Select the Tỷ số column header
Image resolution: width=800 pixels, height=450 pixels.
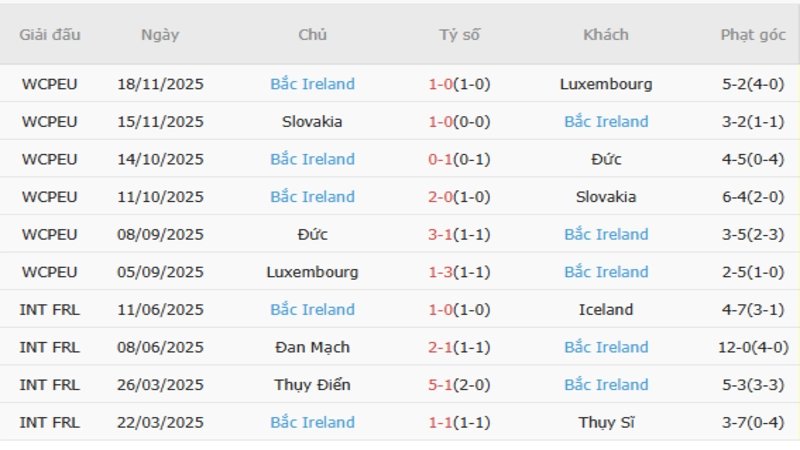(x=459, y=34)
